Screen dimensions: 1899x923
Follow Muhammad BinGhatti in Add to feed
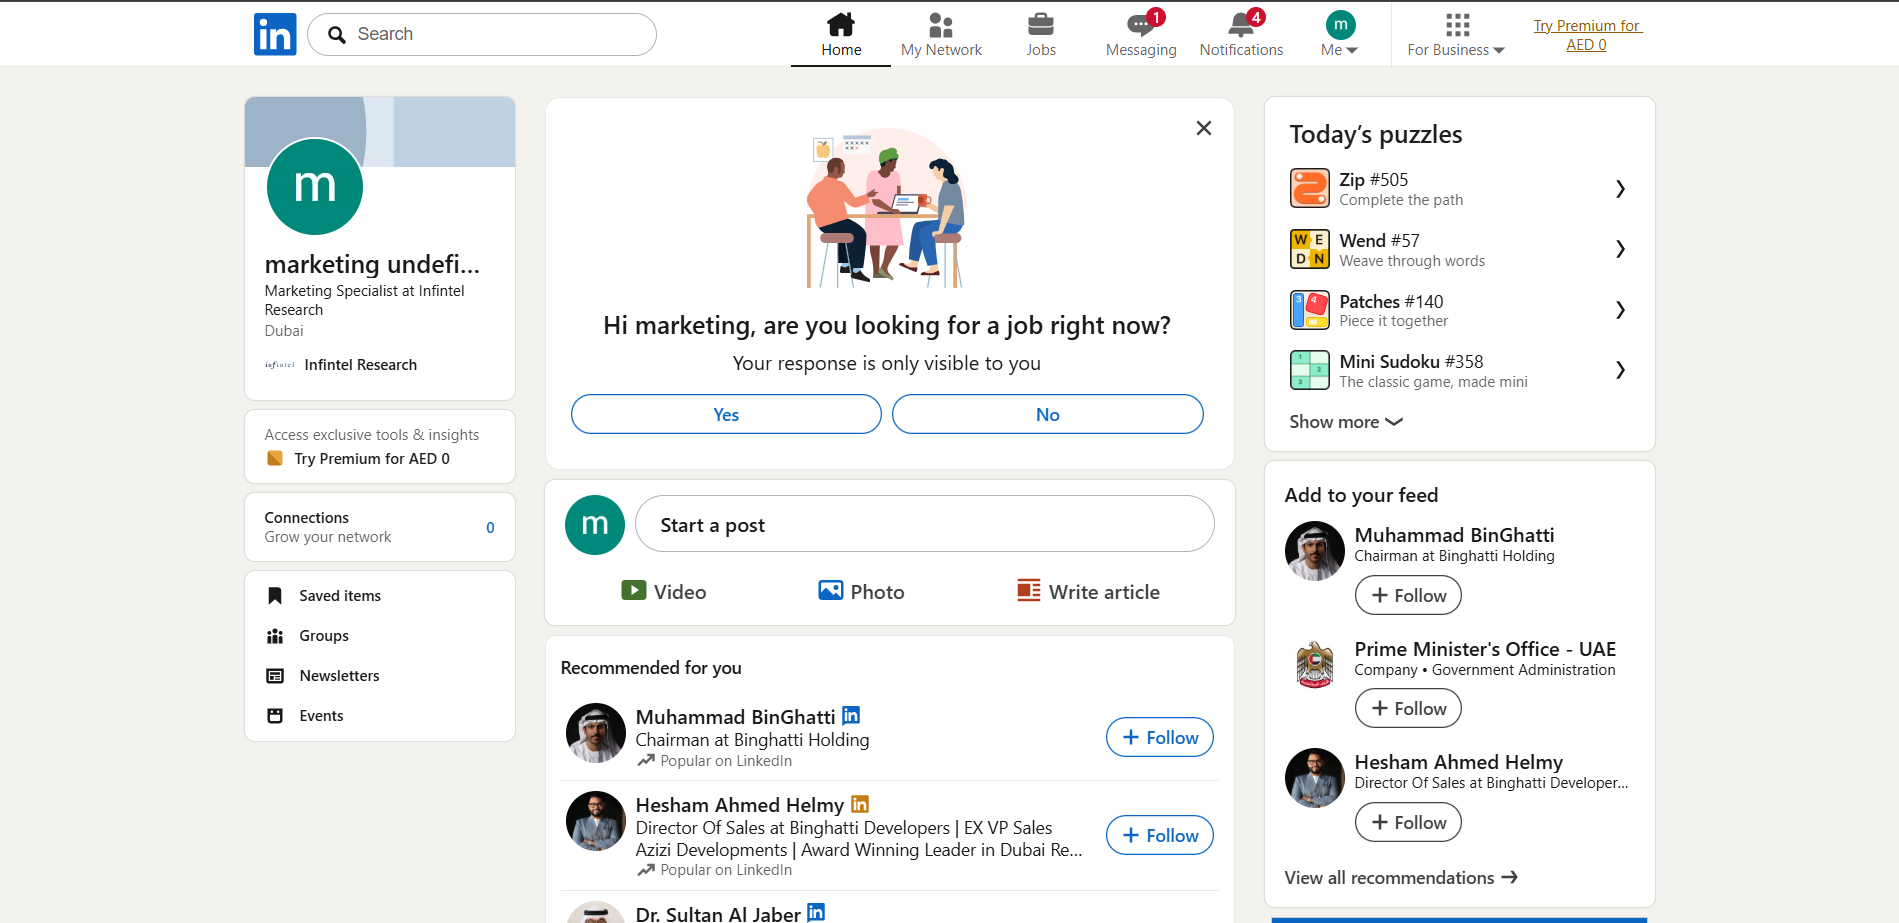point(1408,595)
